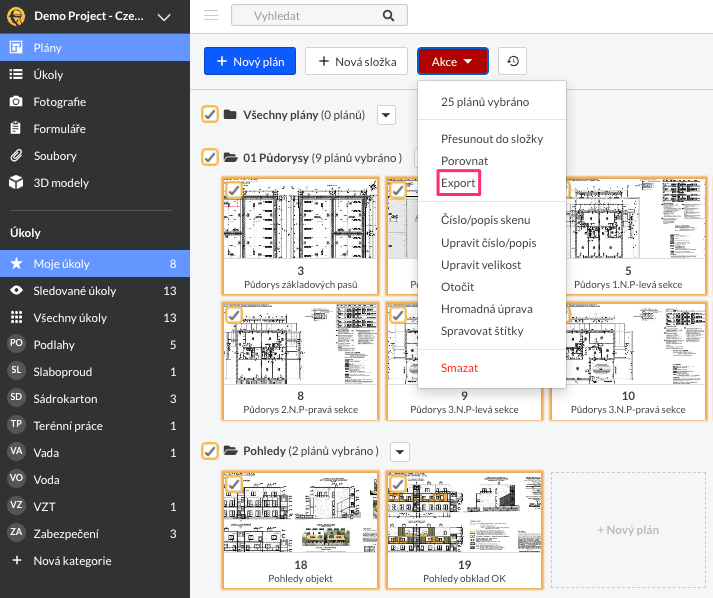Click the TP Terénní práce badge
The height and width of the screenshot is (598, 713).
coord(16,424)
